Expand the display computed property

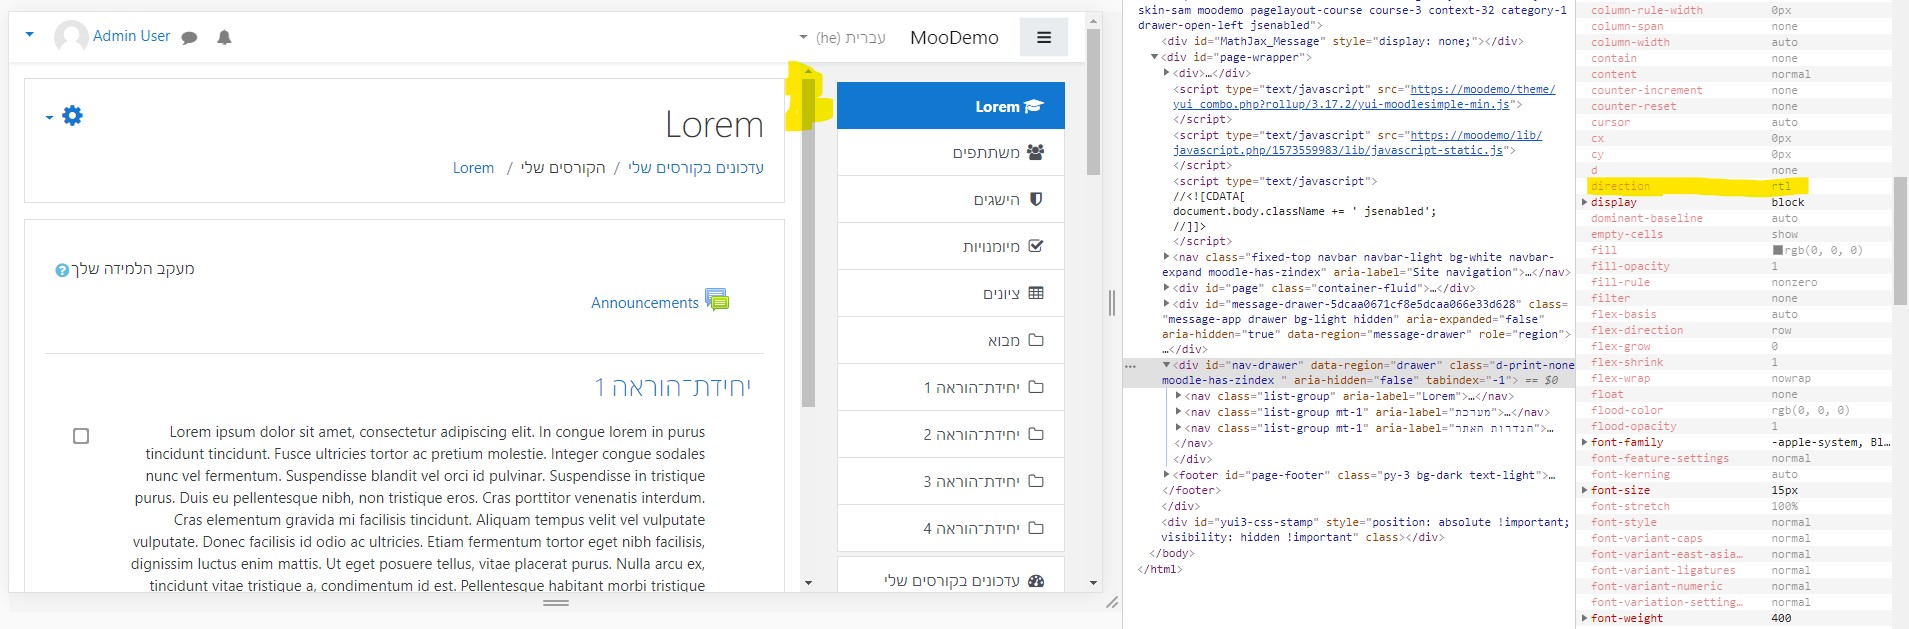(x=1584, y=202)
